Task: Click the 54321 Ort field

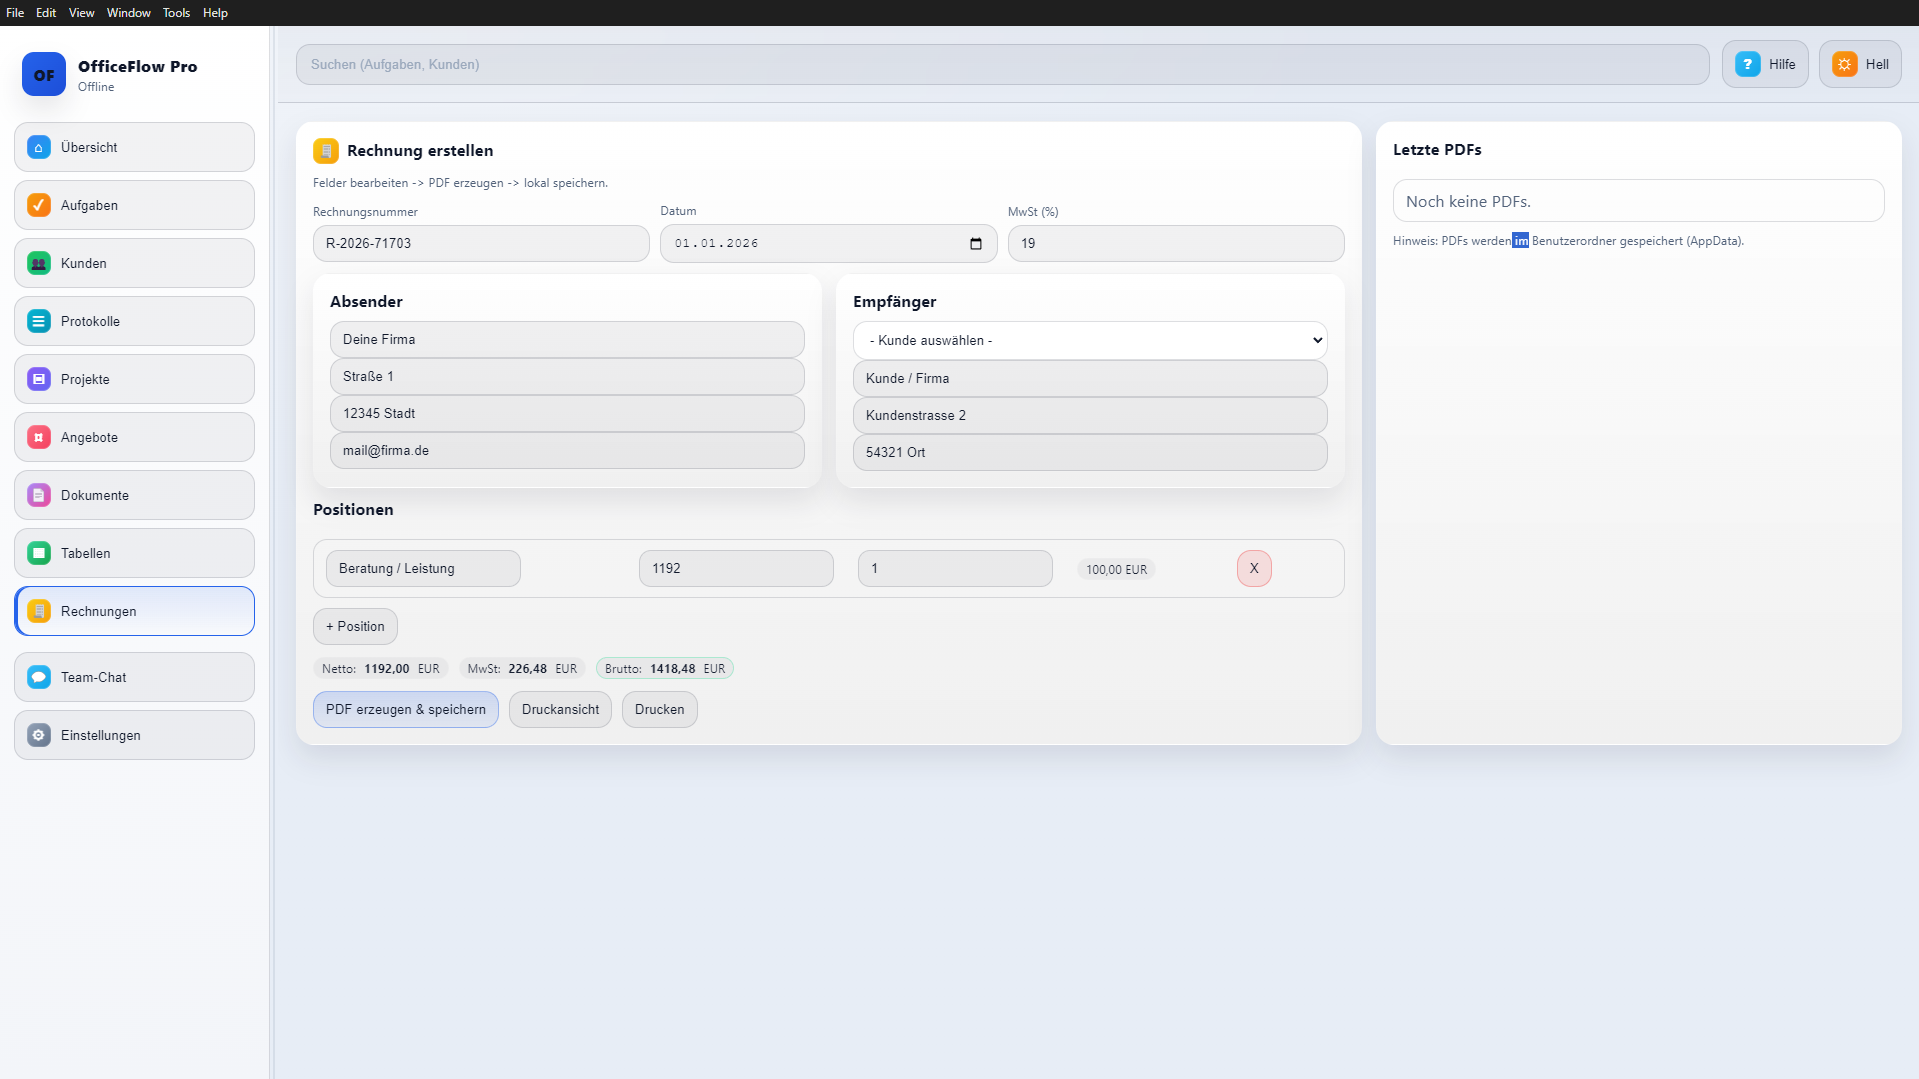Action: pos(1090,452)
